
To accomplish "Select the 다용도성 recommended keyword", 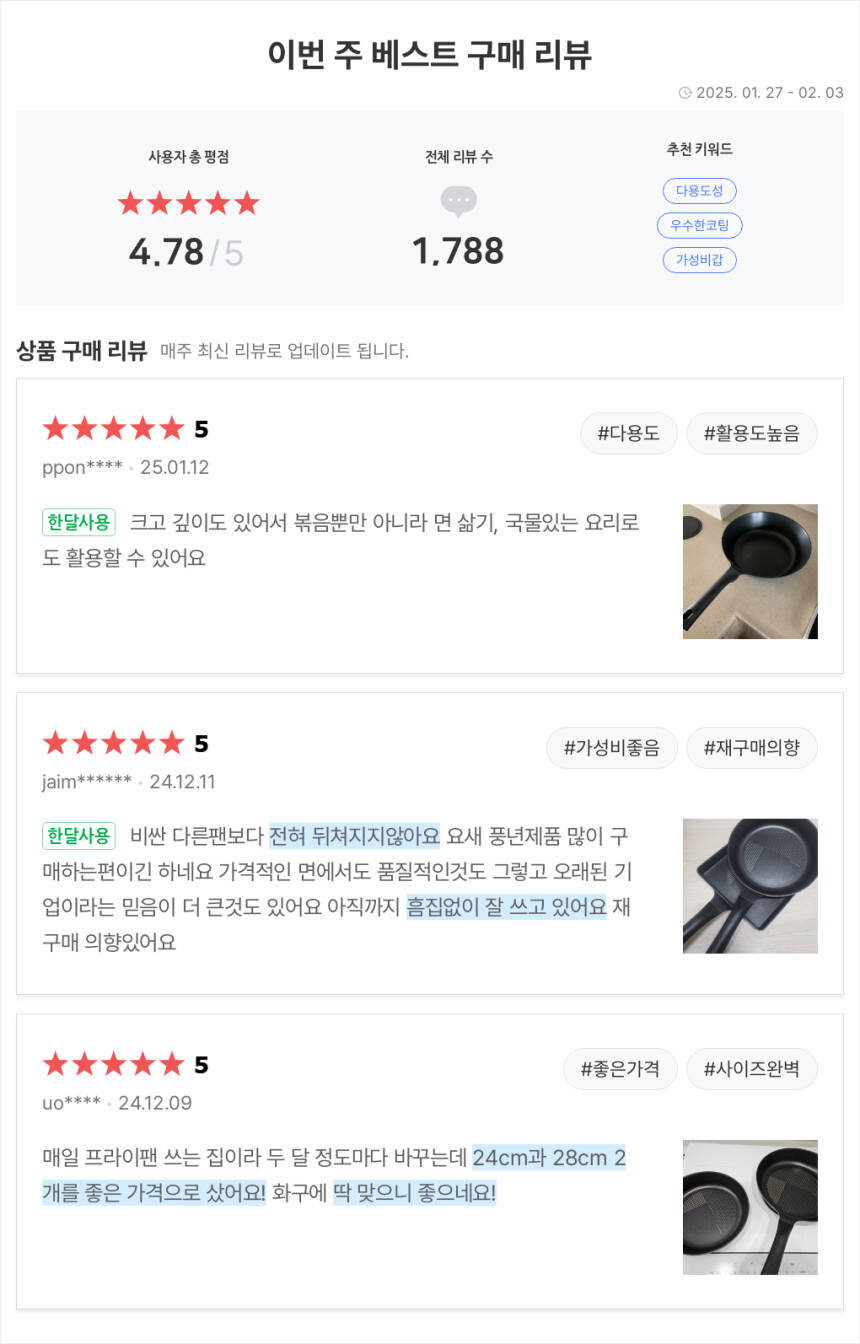I will (x=699, y=191).
